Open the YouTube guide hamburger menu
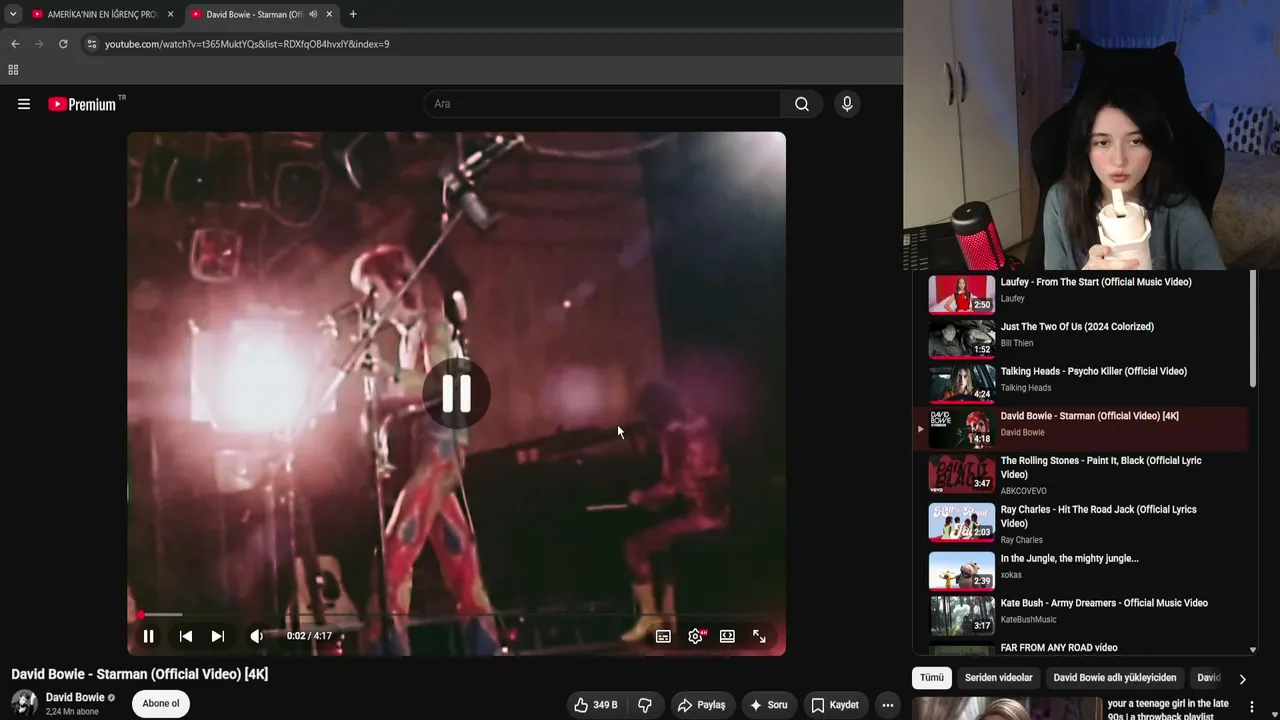The image size is (1280, 720). 24,104
